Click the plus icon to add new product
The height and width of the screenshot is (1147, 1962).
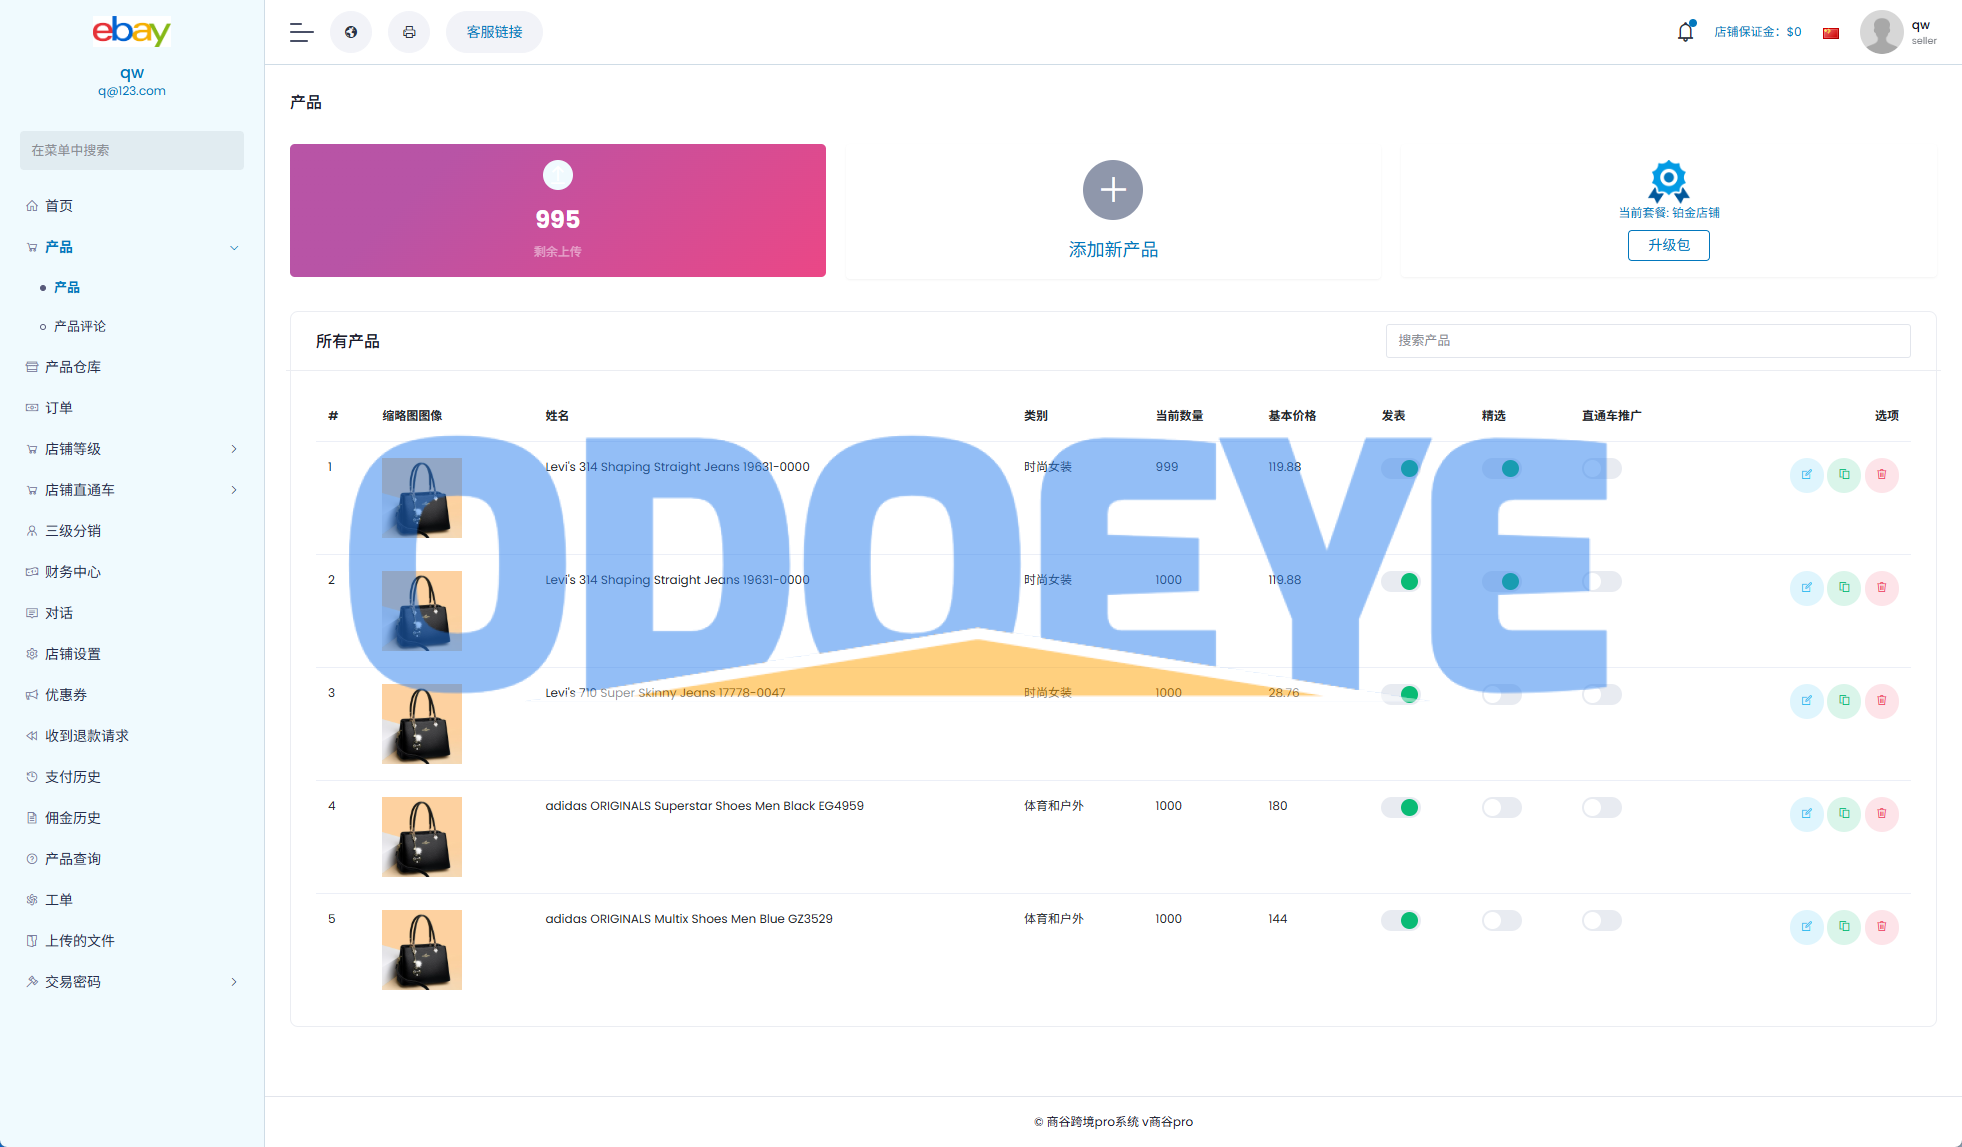pos(1112,190)
